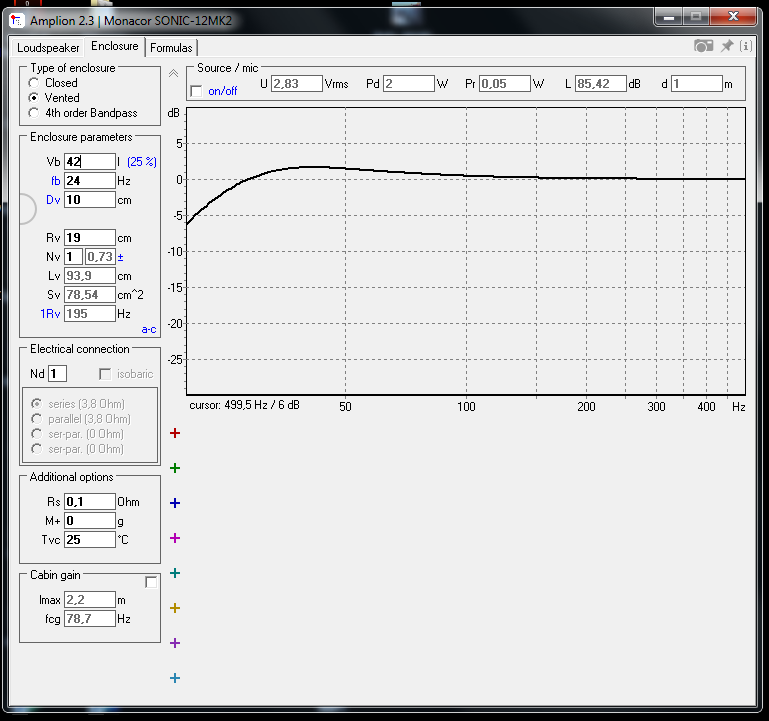769x721 pixels.
Task: Click the camera screenshot icon
Action: coord(703,46)
